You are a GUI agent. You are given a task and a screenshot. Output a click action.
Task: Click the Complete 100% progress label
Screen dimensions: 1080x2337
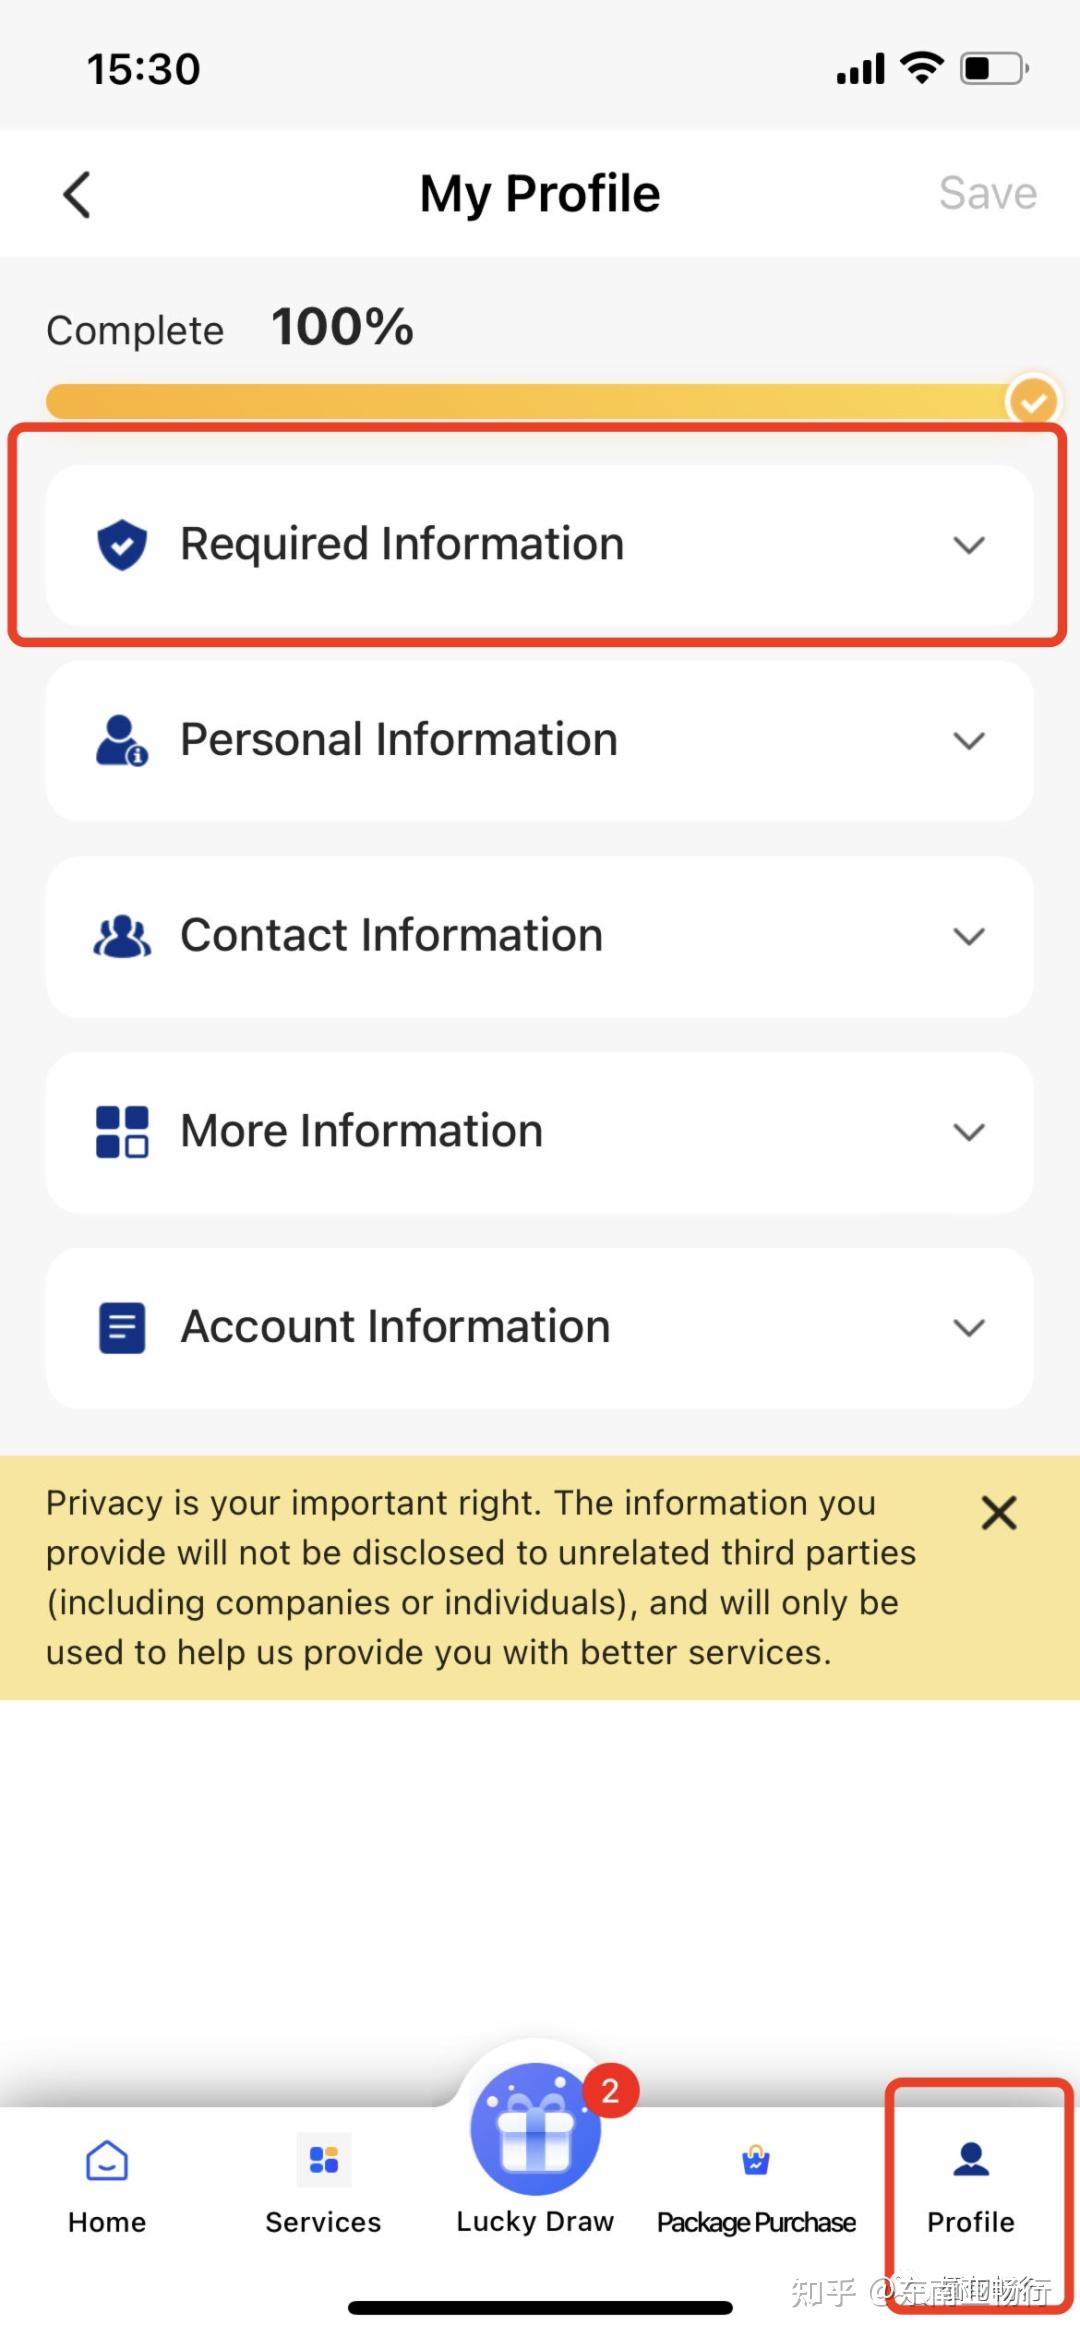pyautogui.click(x=230, y=328)
